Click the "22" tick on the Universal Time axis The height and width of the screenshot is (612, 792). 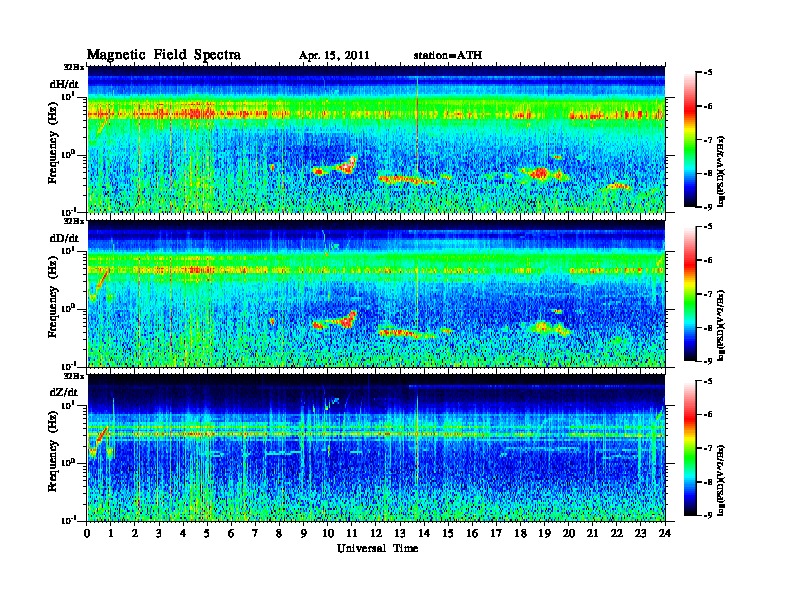click(617, 534)
